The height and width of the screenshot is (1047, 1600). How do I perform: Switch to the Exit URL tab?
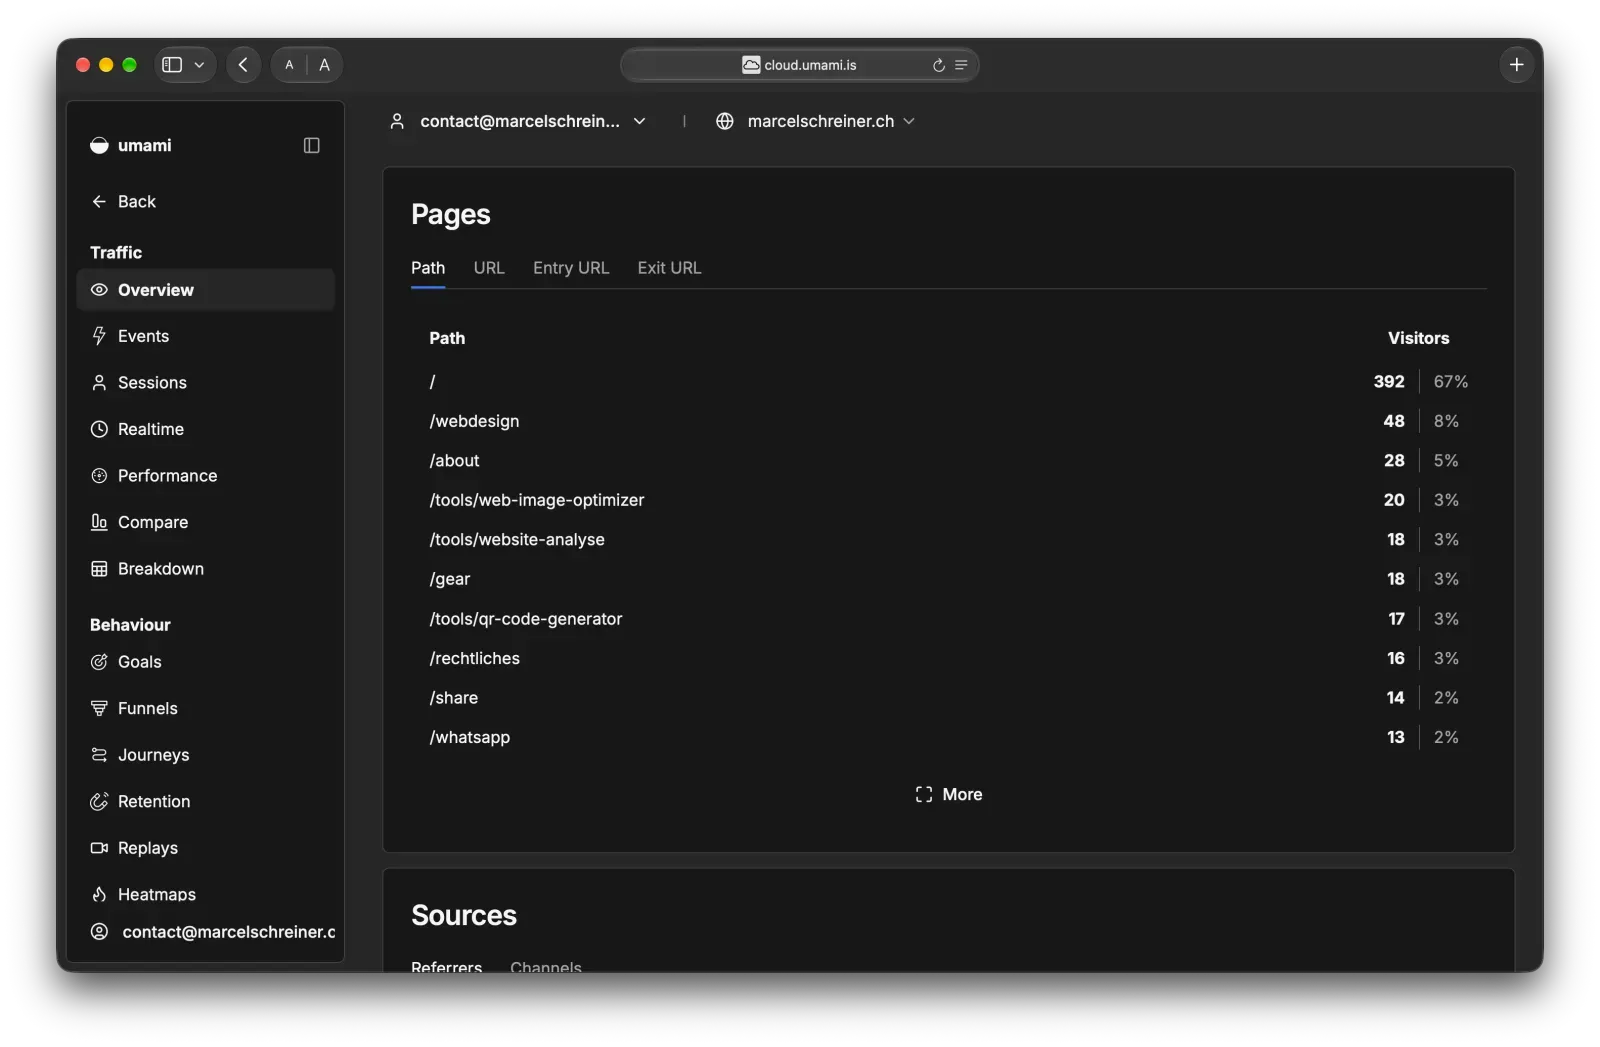coord(669,268)
